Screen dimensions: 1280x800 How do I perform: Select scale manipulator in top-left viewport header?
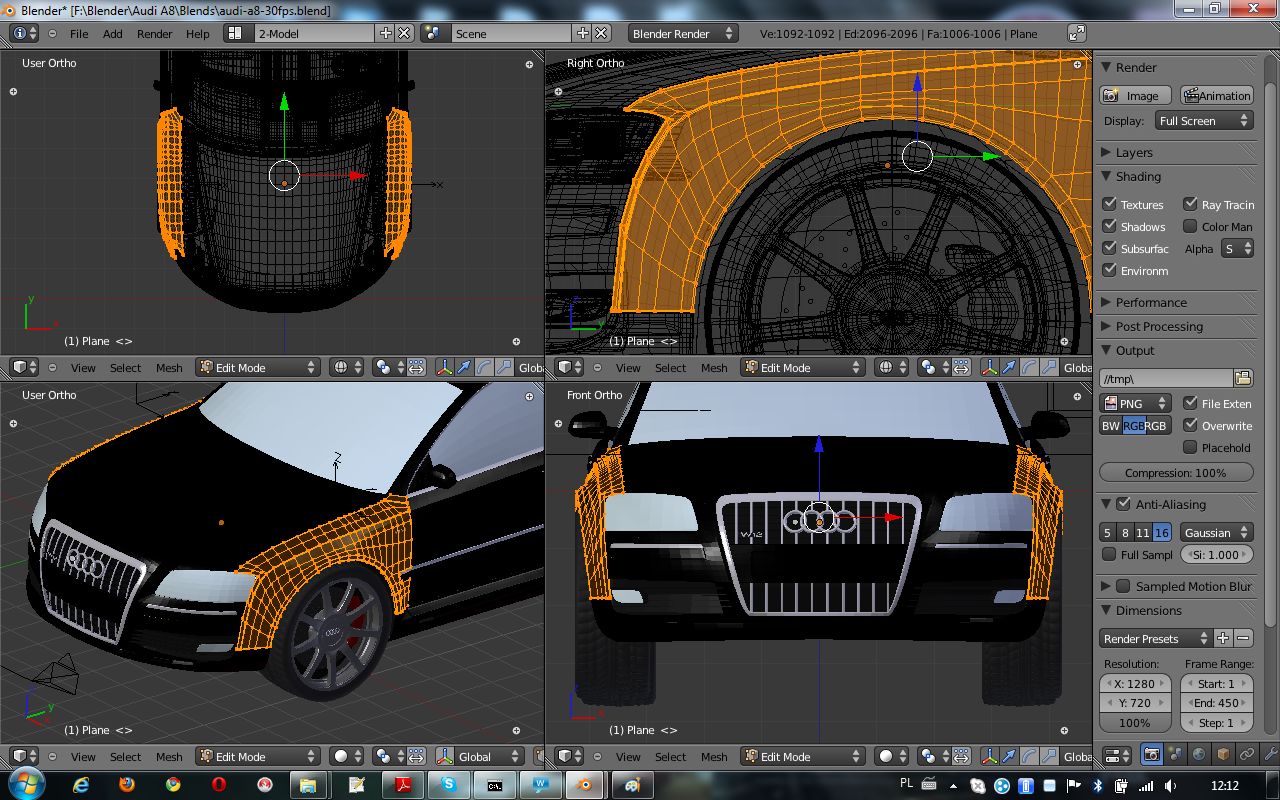[x=504, y=367]
